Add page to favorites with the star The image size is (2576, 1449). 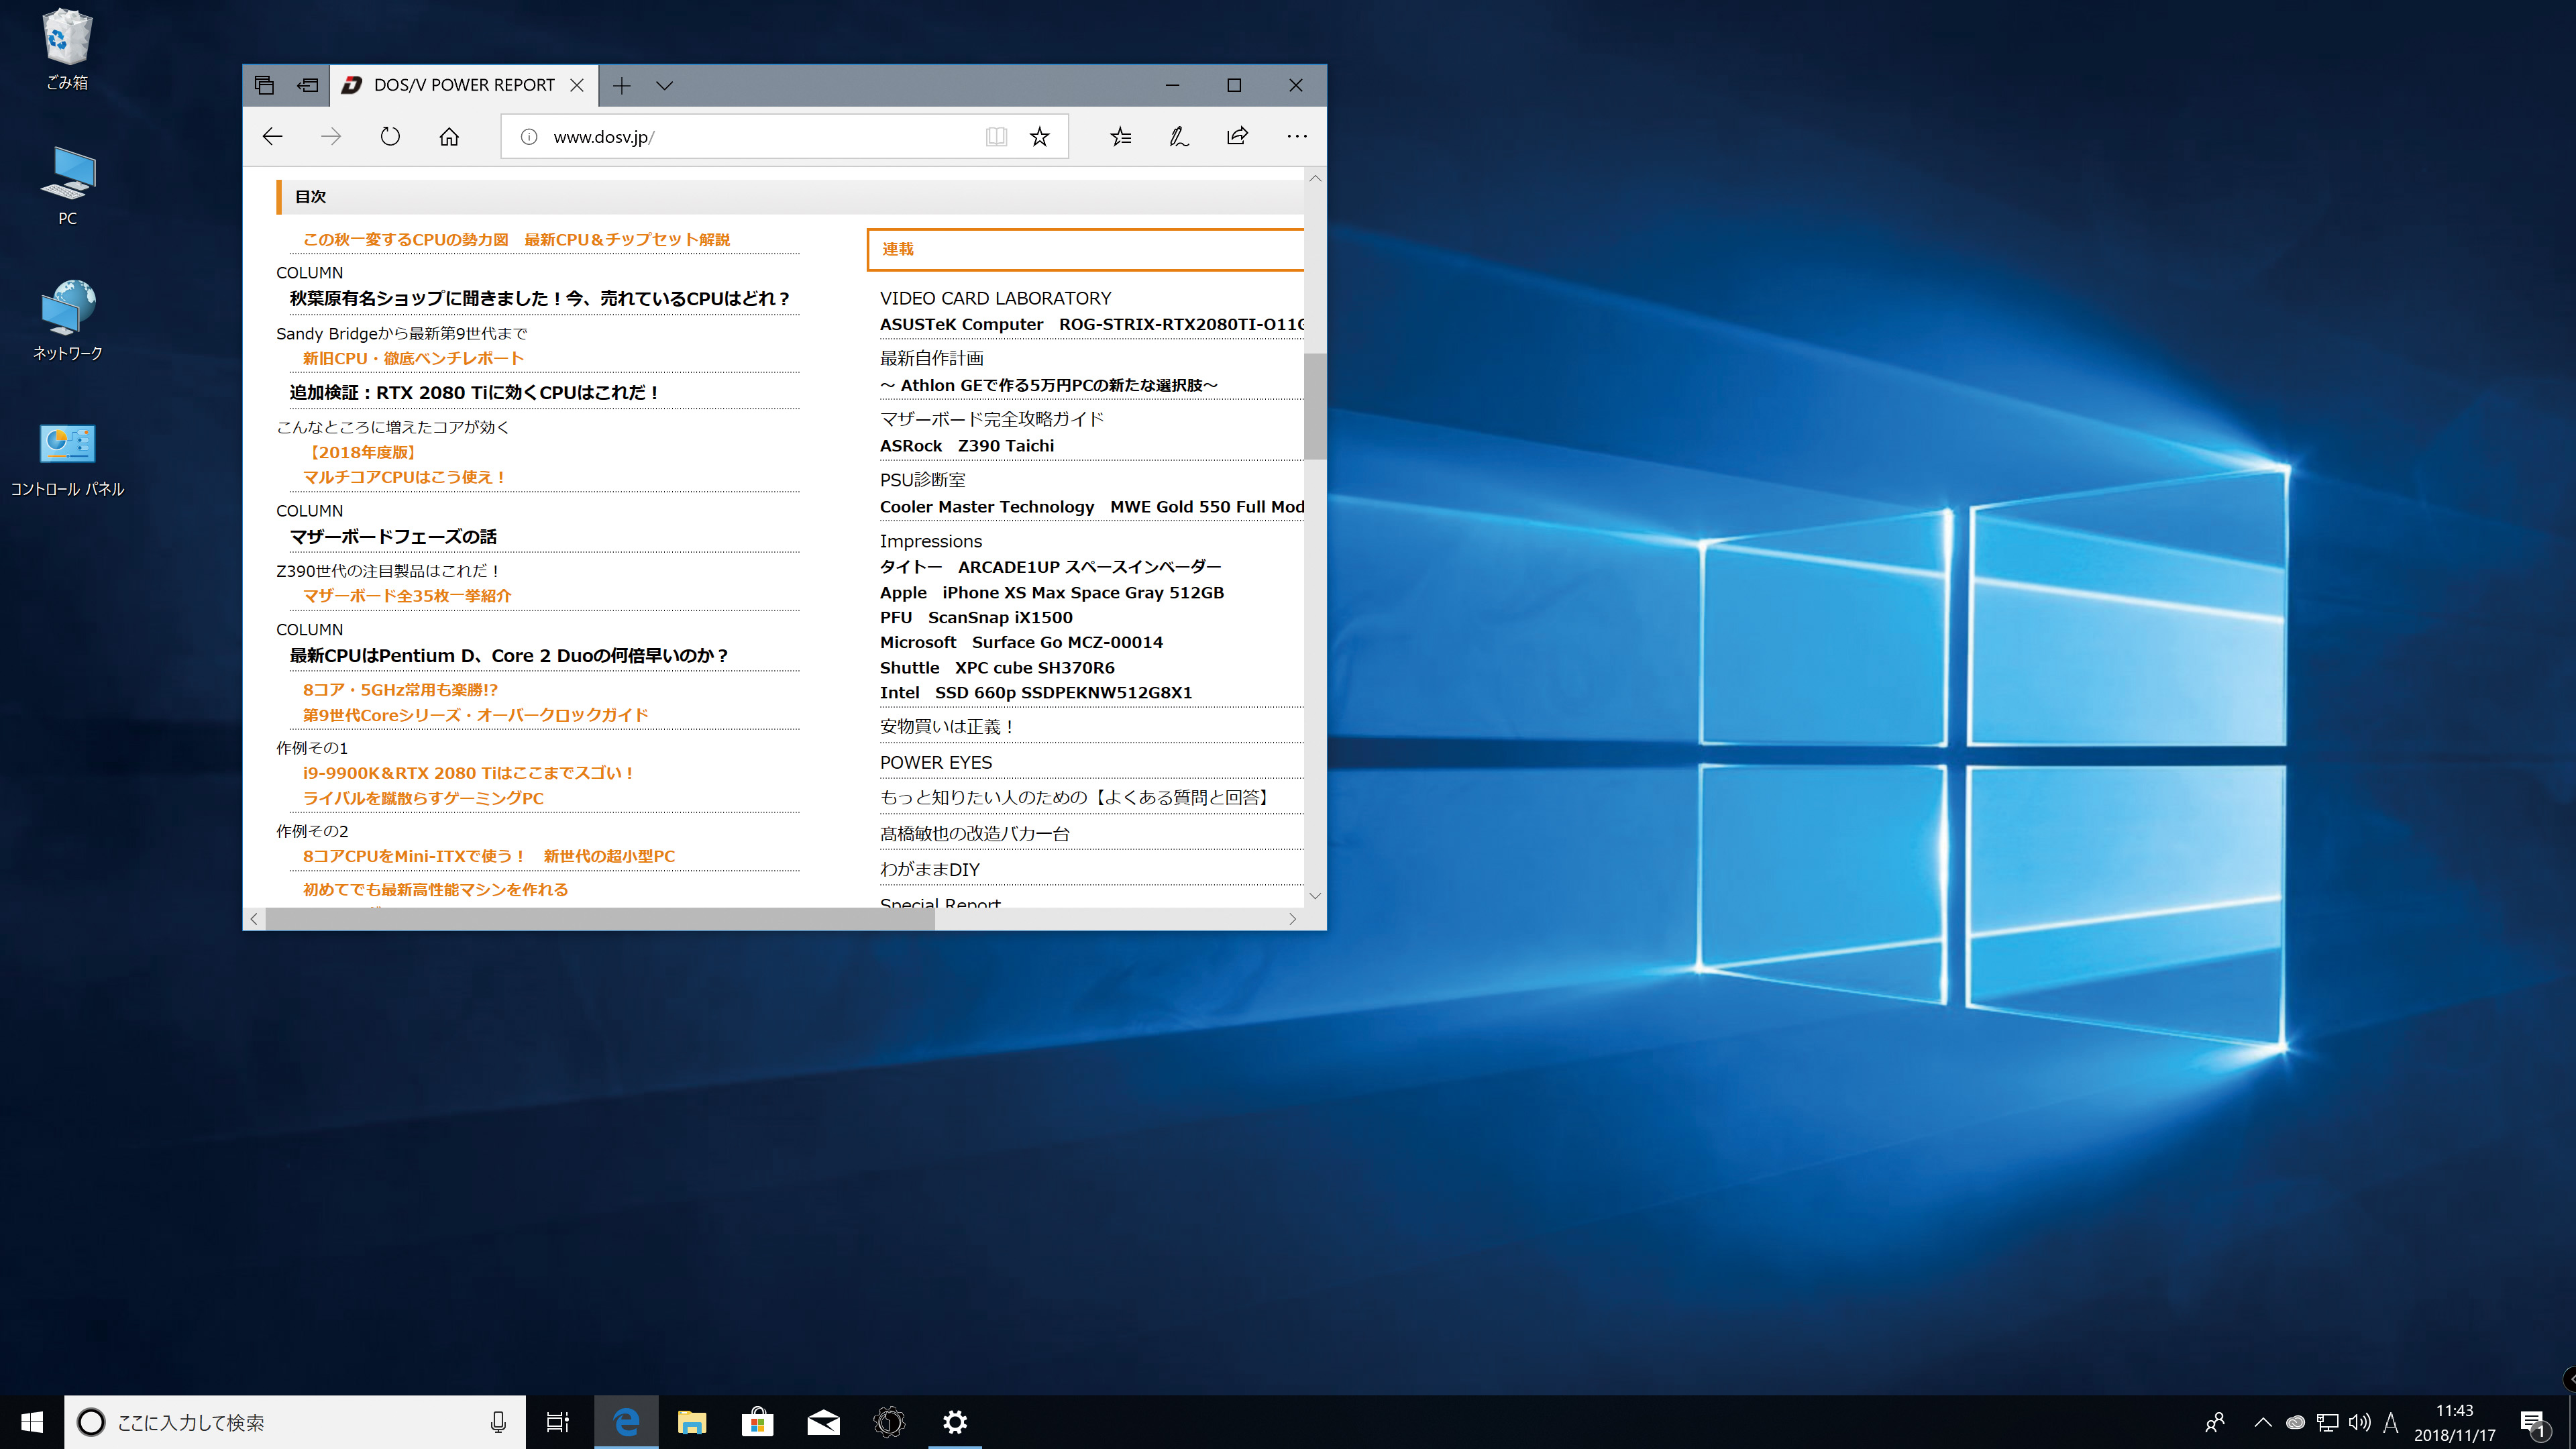[1040, 137]
